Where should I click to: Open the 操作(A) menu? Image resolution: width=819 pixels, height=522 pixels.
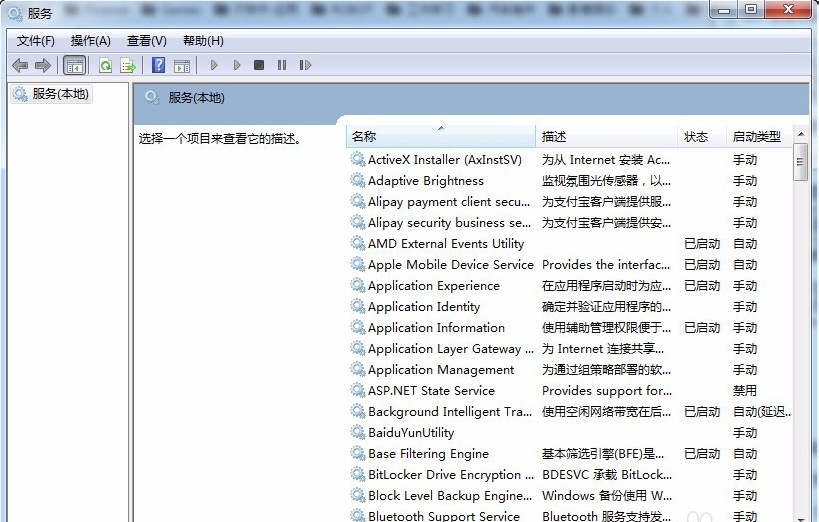click(x=91, y=41)
